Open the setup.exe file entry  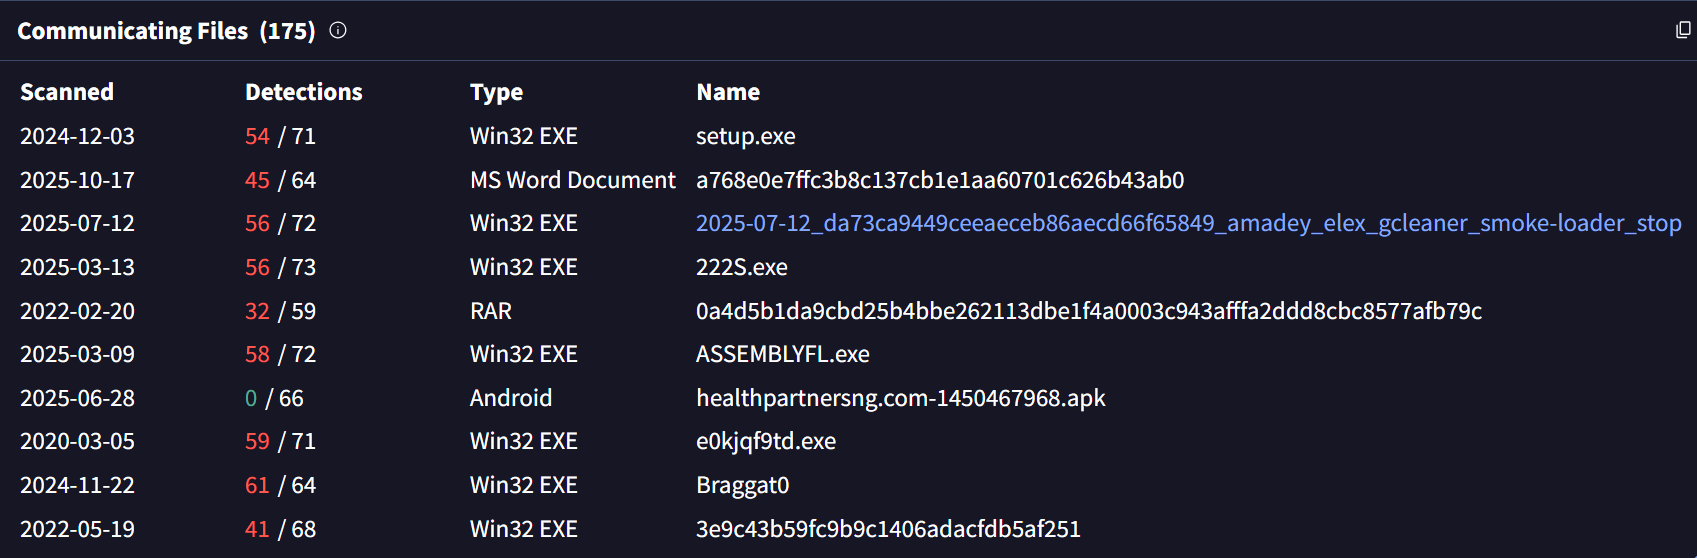745,136
